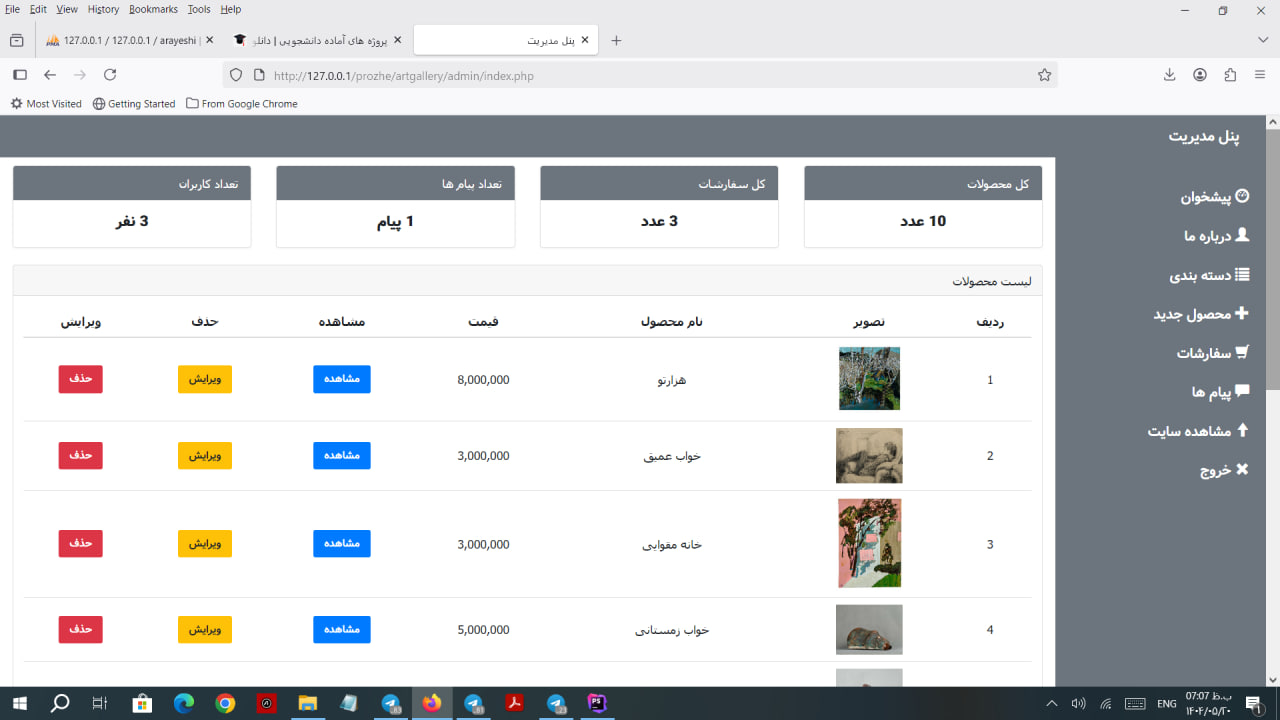Open Google Chrome from the taskbar
The height and width of the screenshot is (720, 1280).
pyautogui.click(x=225, y=704)
